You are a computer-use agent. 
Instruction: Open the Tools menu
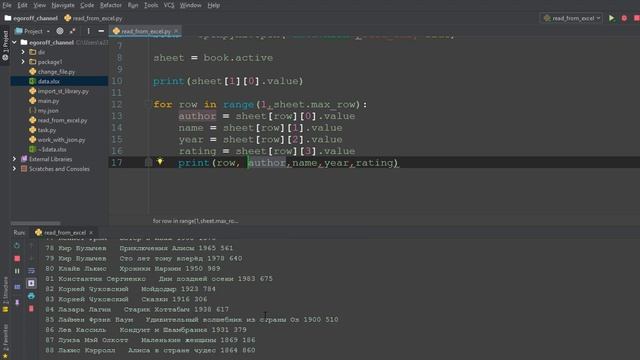point(151,5)
